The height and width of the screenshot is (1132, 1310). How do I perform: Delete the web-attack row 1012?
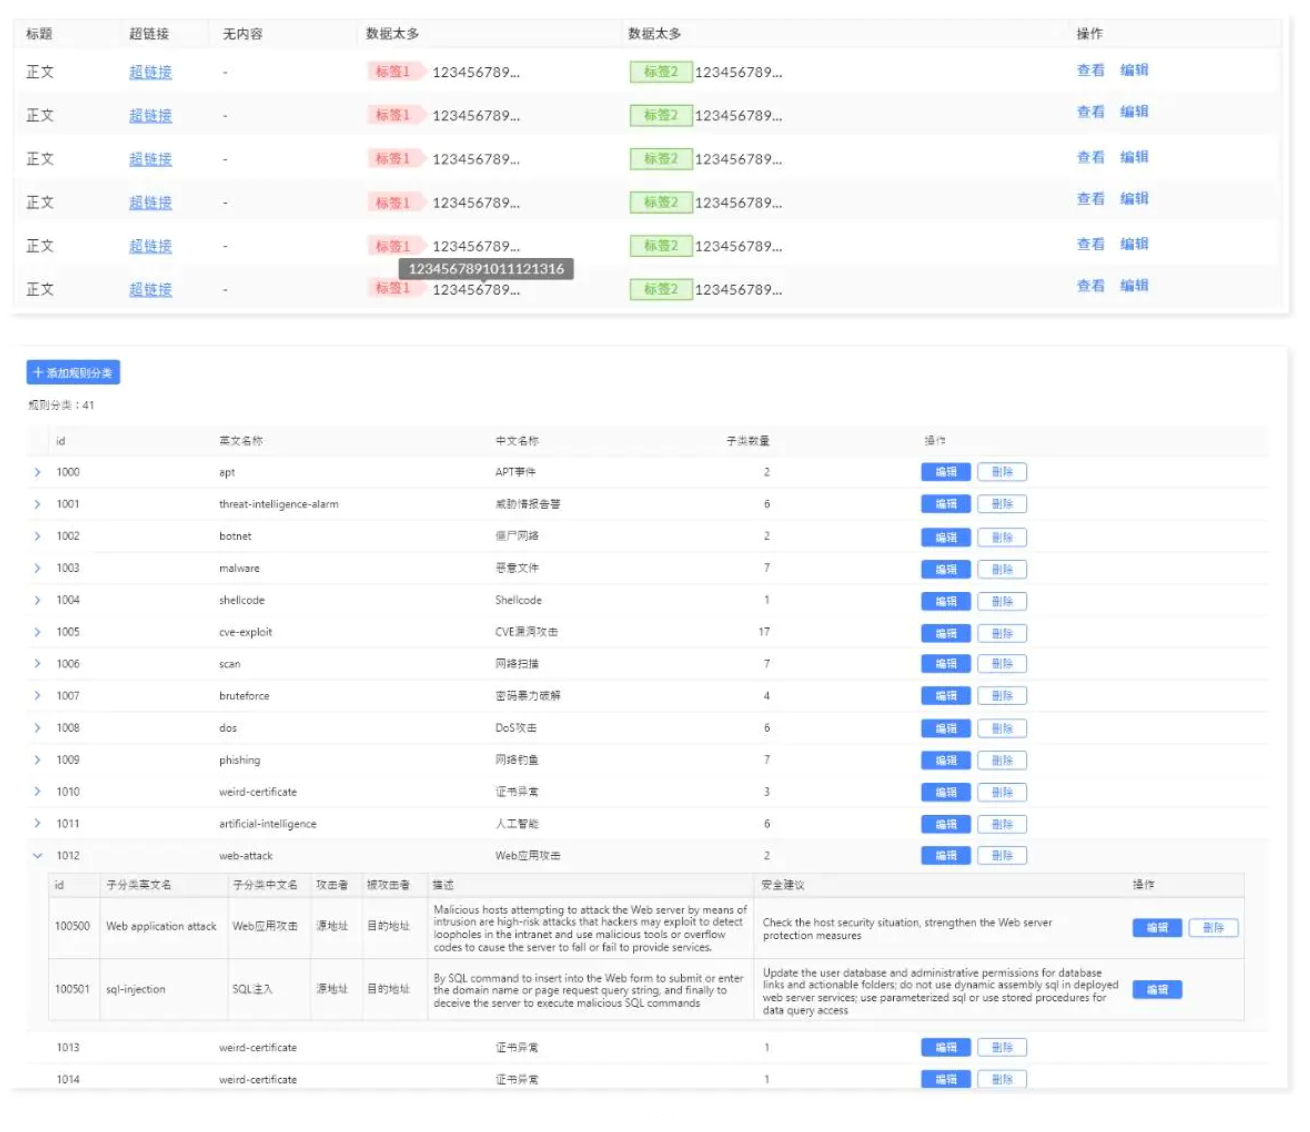(x=1002, y=856)
